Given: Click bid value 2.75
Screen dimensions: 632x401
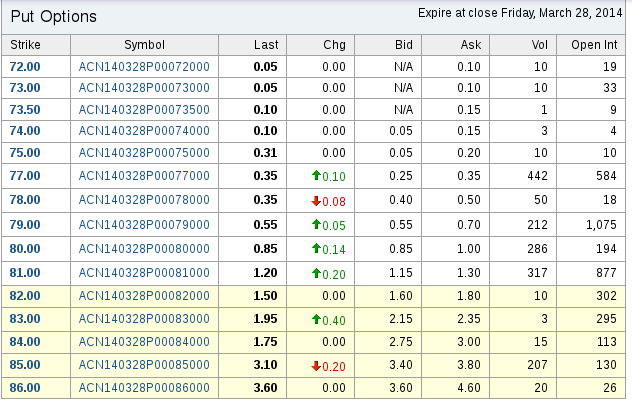Looking at the screenshot, I should [401, 342].
